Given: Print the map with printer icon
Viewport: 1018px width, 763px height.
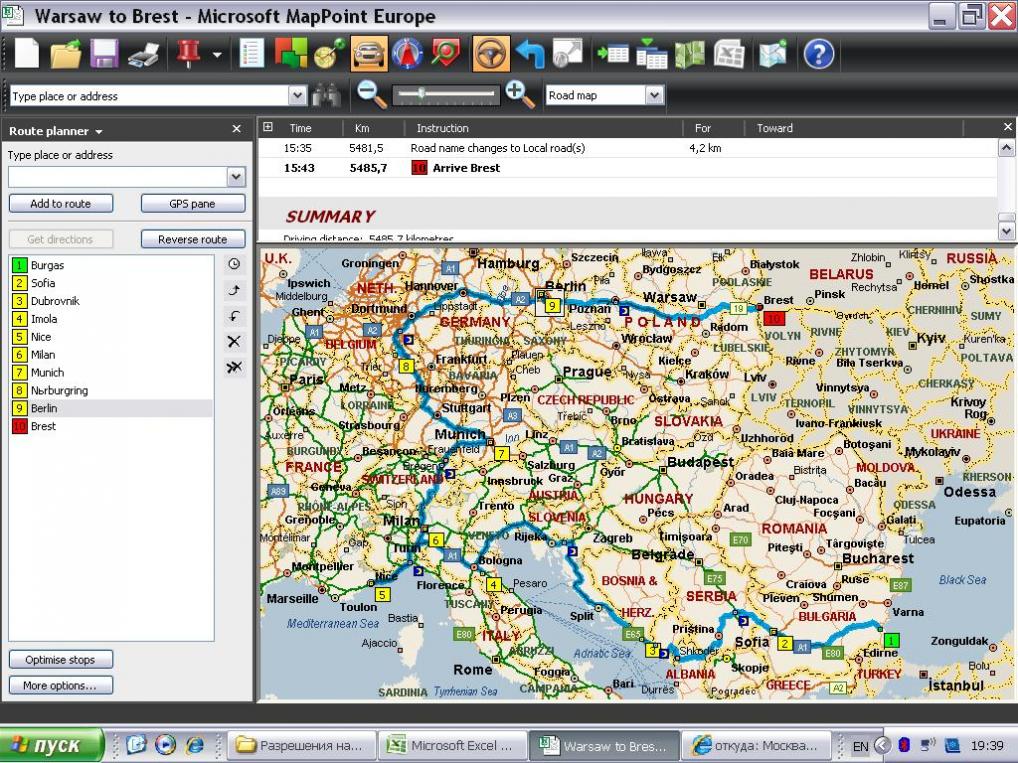Looking at the screenshot, I should click(143, 53).
